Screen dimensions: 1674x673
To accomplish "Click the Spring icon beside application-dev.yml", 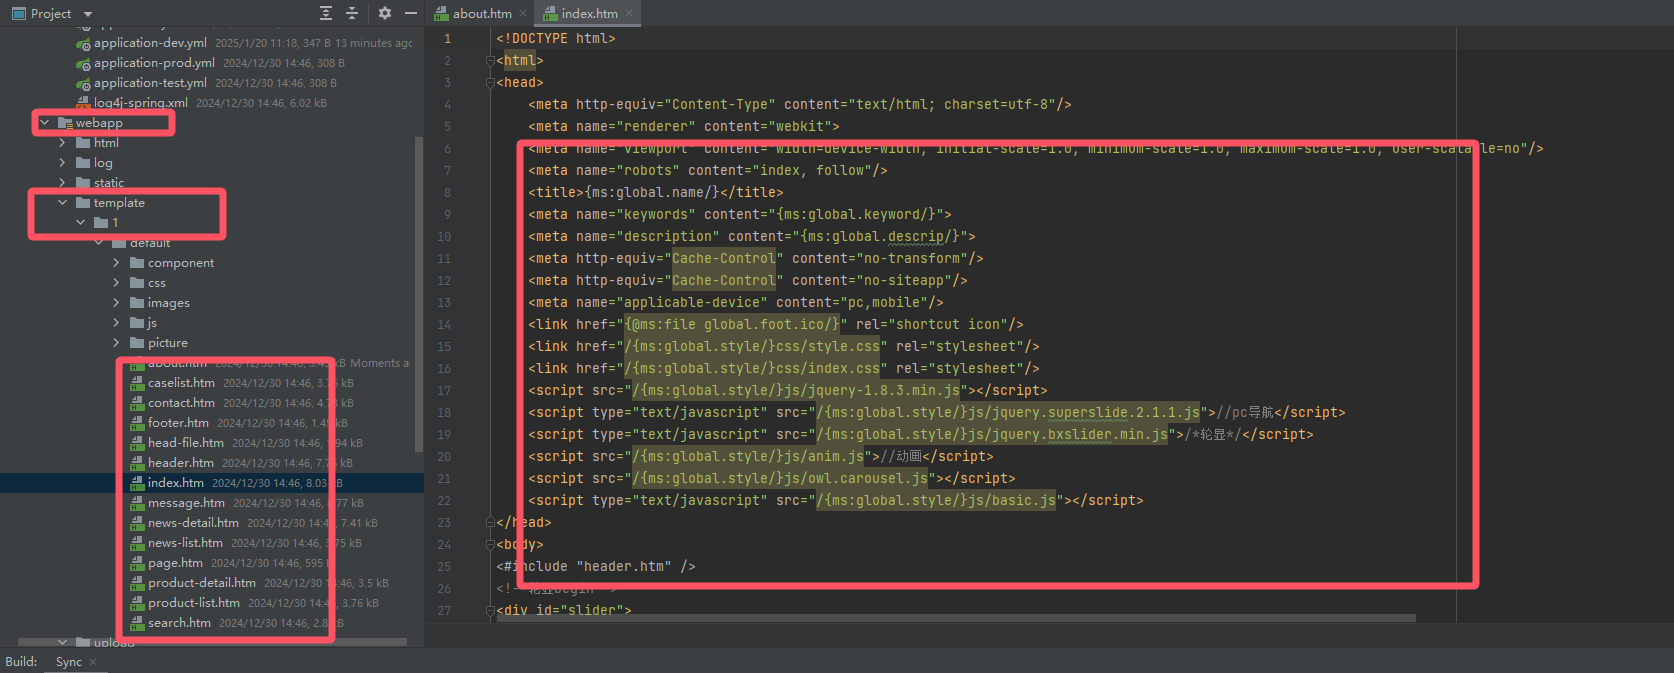I will pos(84,43).
